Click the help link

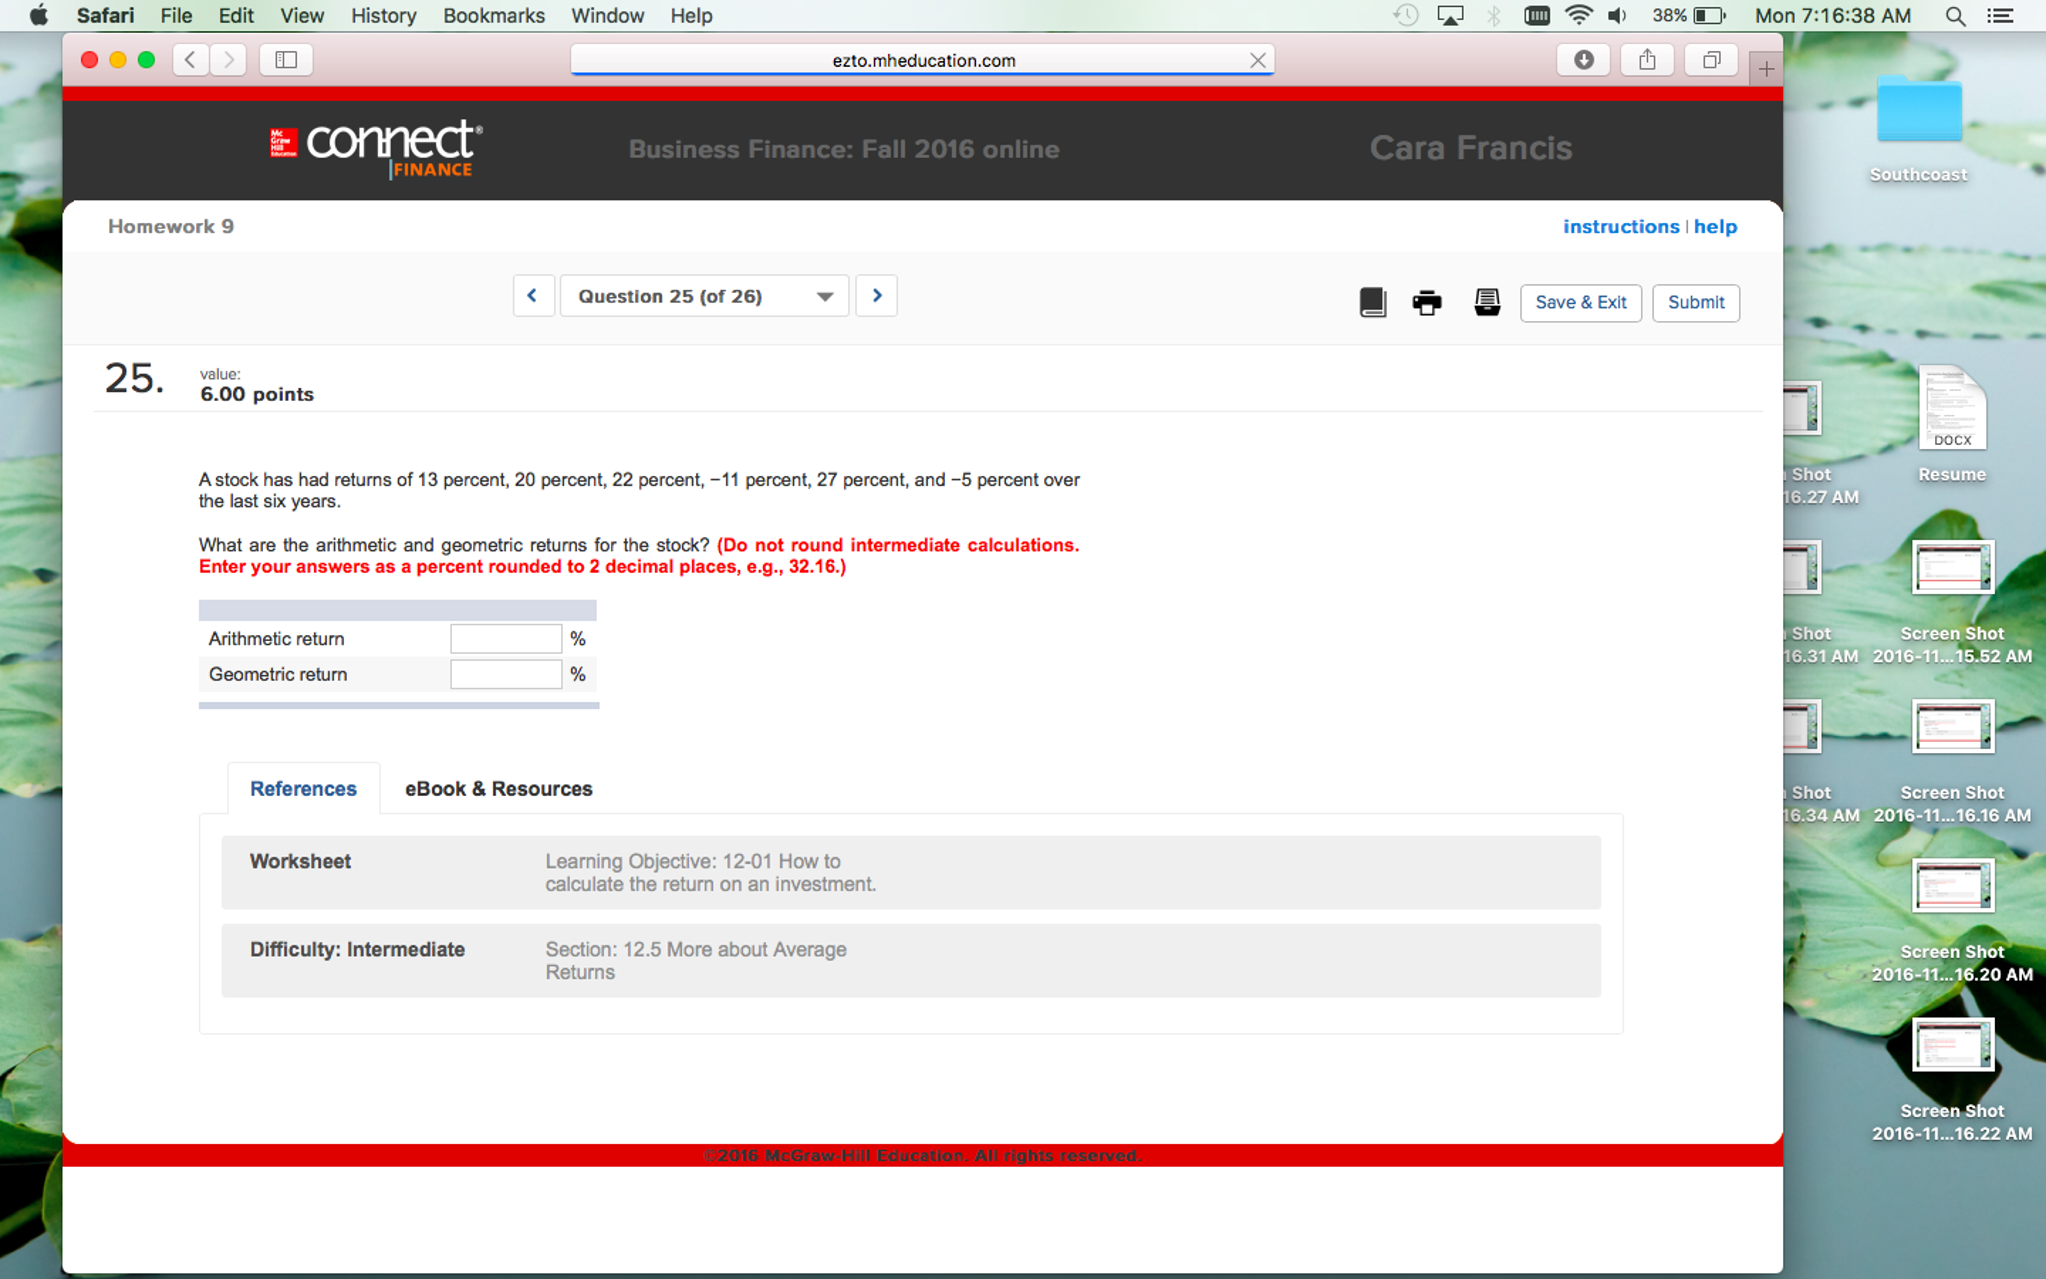pyautogui.click(x=1715, y=225)
